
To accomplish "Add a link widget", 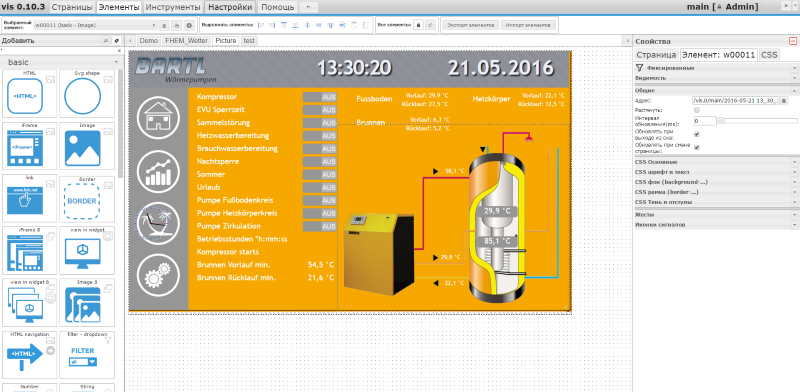I will [30, 198].
